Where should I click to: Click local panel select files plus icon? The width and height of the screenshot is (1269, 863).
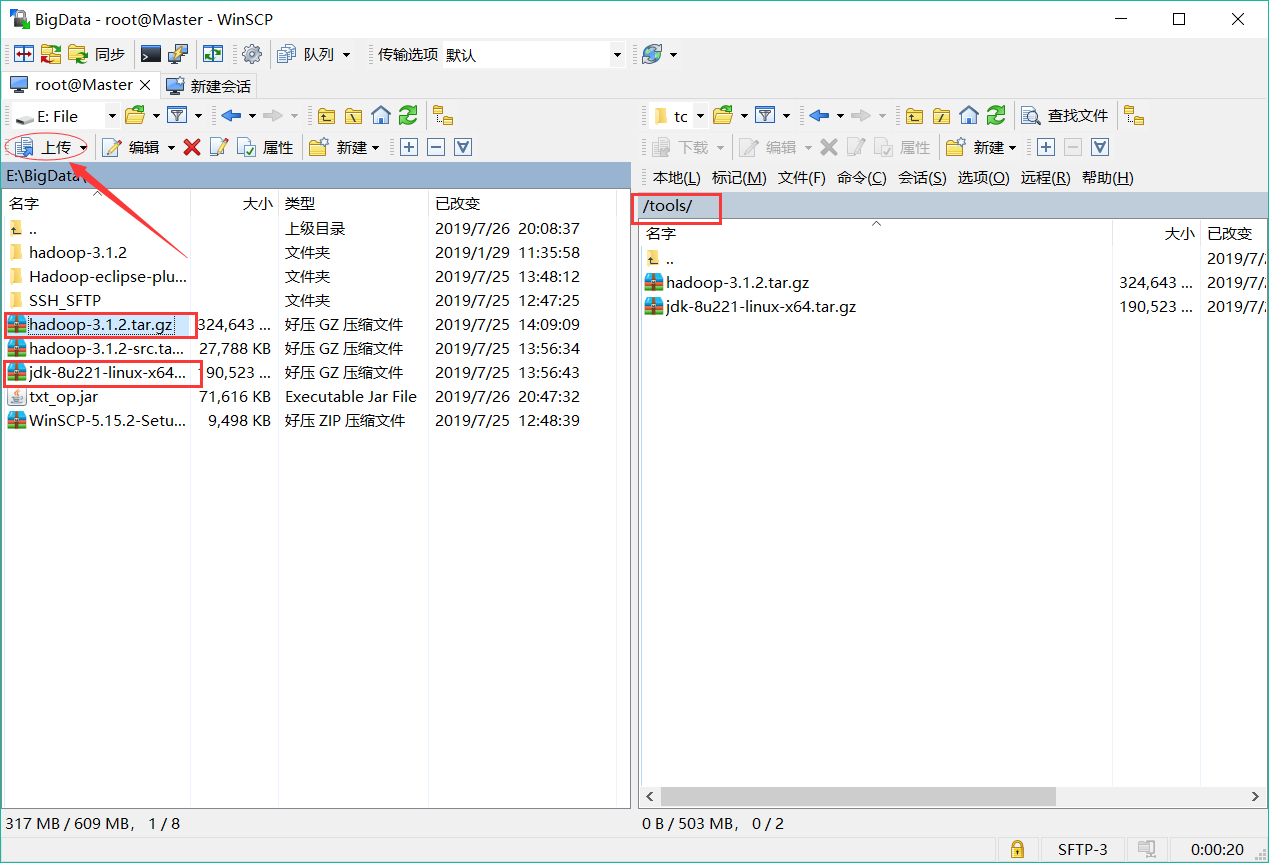(x=408, y=147)
